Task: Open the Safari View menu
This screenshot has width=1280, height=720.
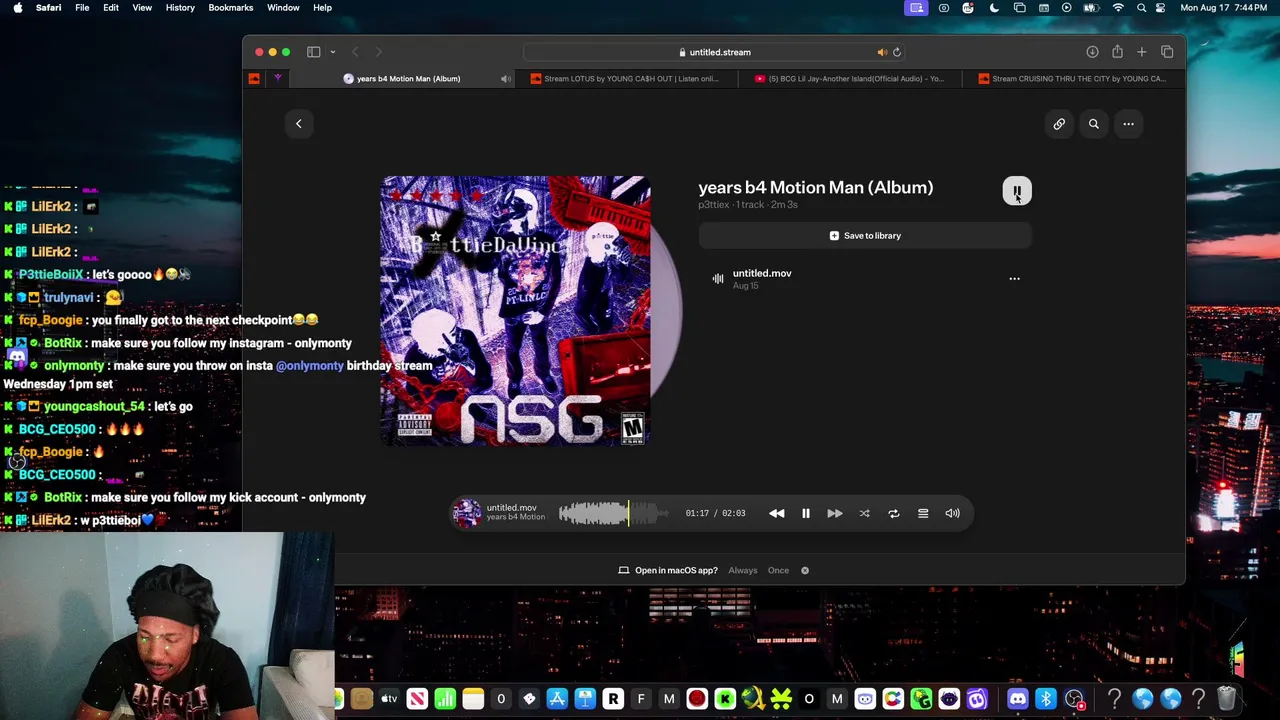Action: (142, 8)
